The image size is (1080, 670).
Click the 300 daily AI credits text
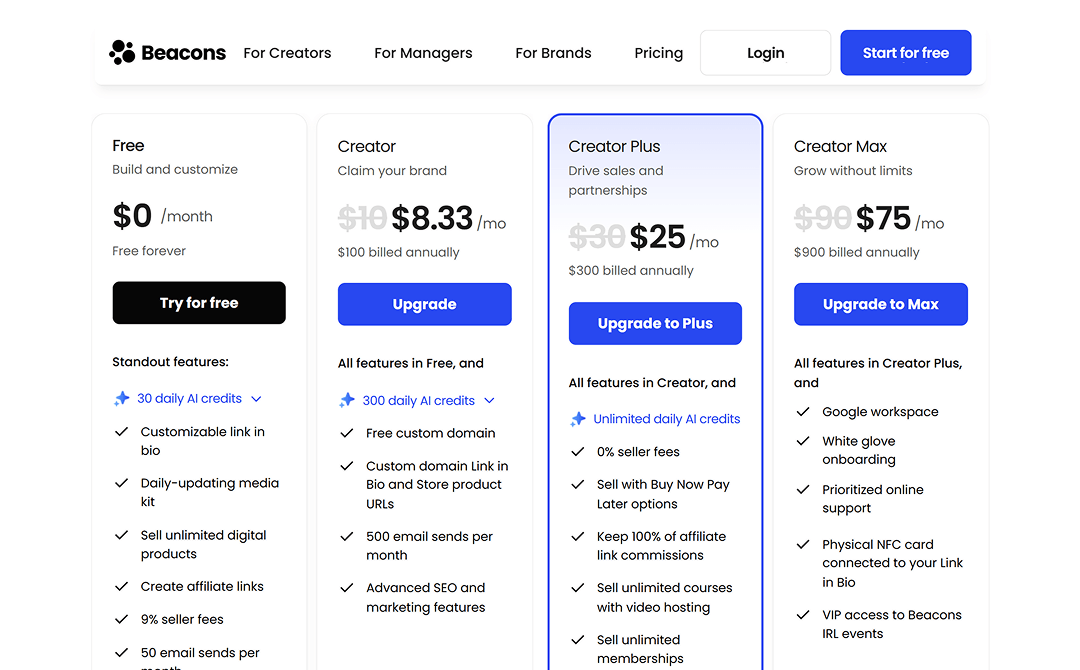419,401
